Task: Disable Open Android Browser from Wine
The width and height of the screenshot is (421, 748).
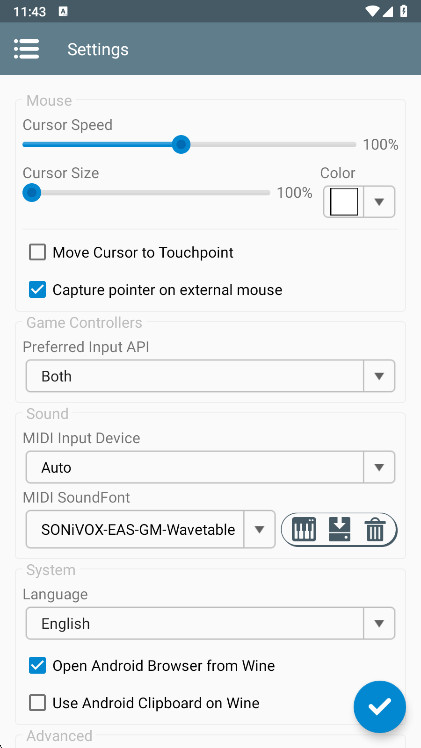Action: (37, 665)
